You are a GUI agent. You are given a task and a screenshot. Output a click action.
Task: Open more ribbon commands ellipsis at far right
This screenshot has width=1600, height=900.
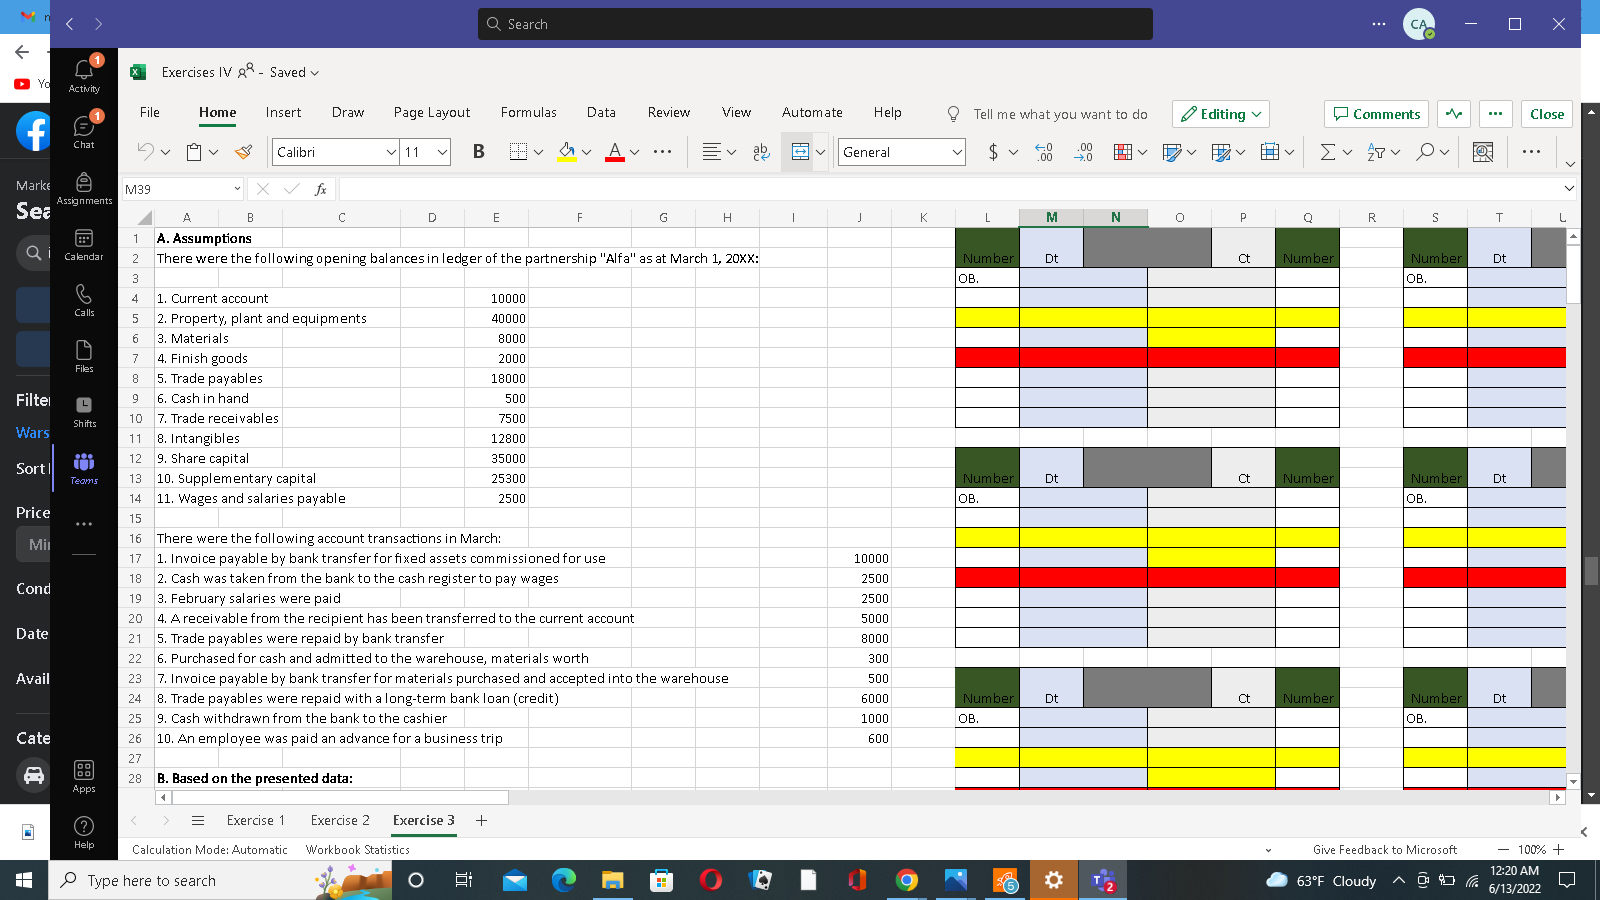point(1531,152)
